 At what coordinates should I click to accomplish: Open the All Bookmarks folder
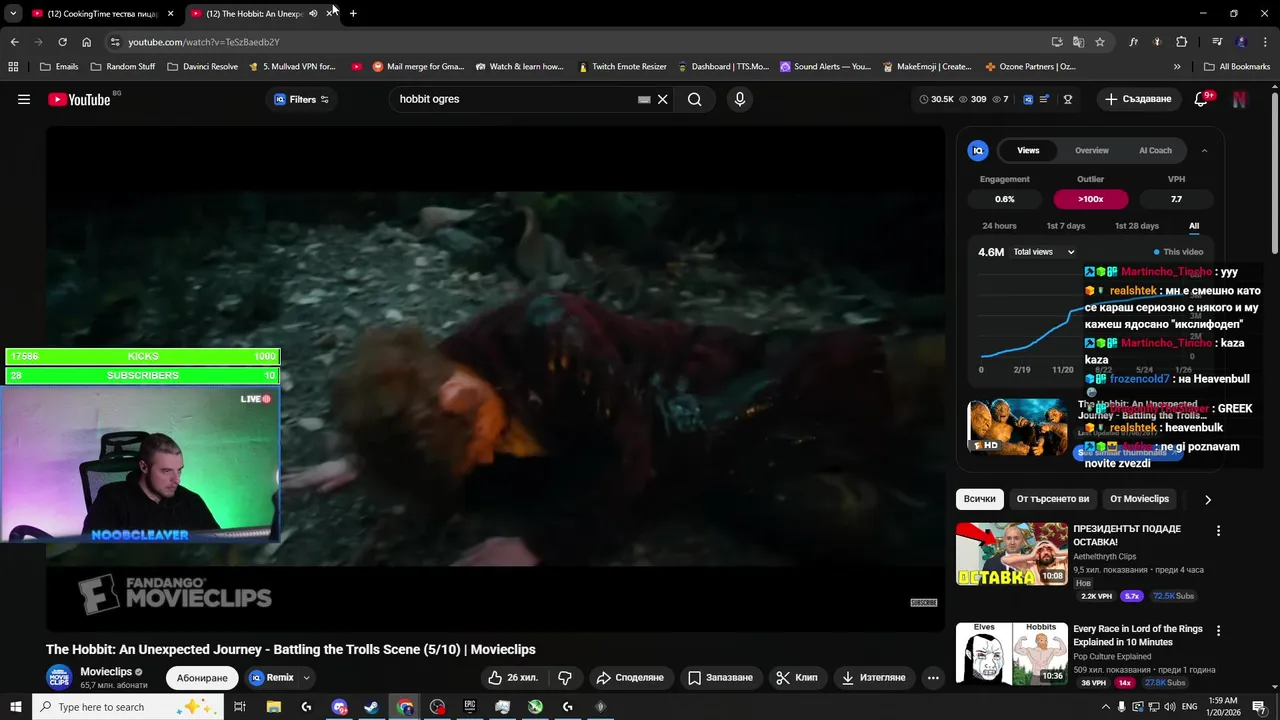1237,67
